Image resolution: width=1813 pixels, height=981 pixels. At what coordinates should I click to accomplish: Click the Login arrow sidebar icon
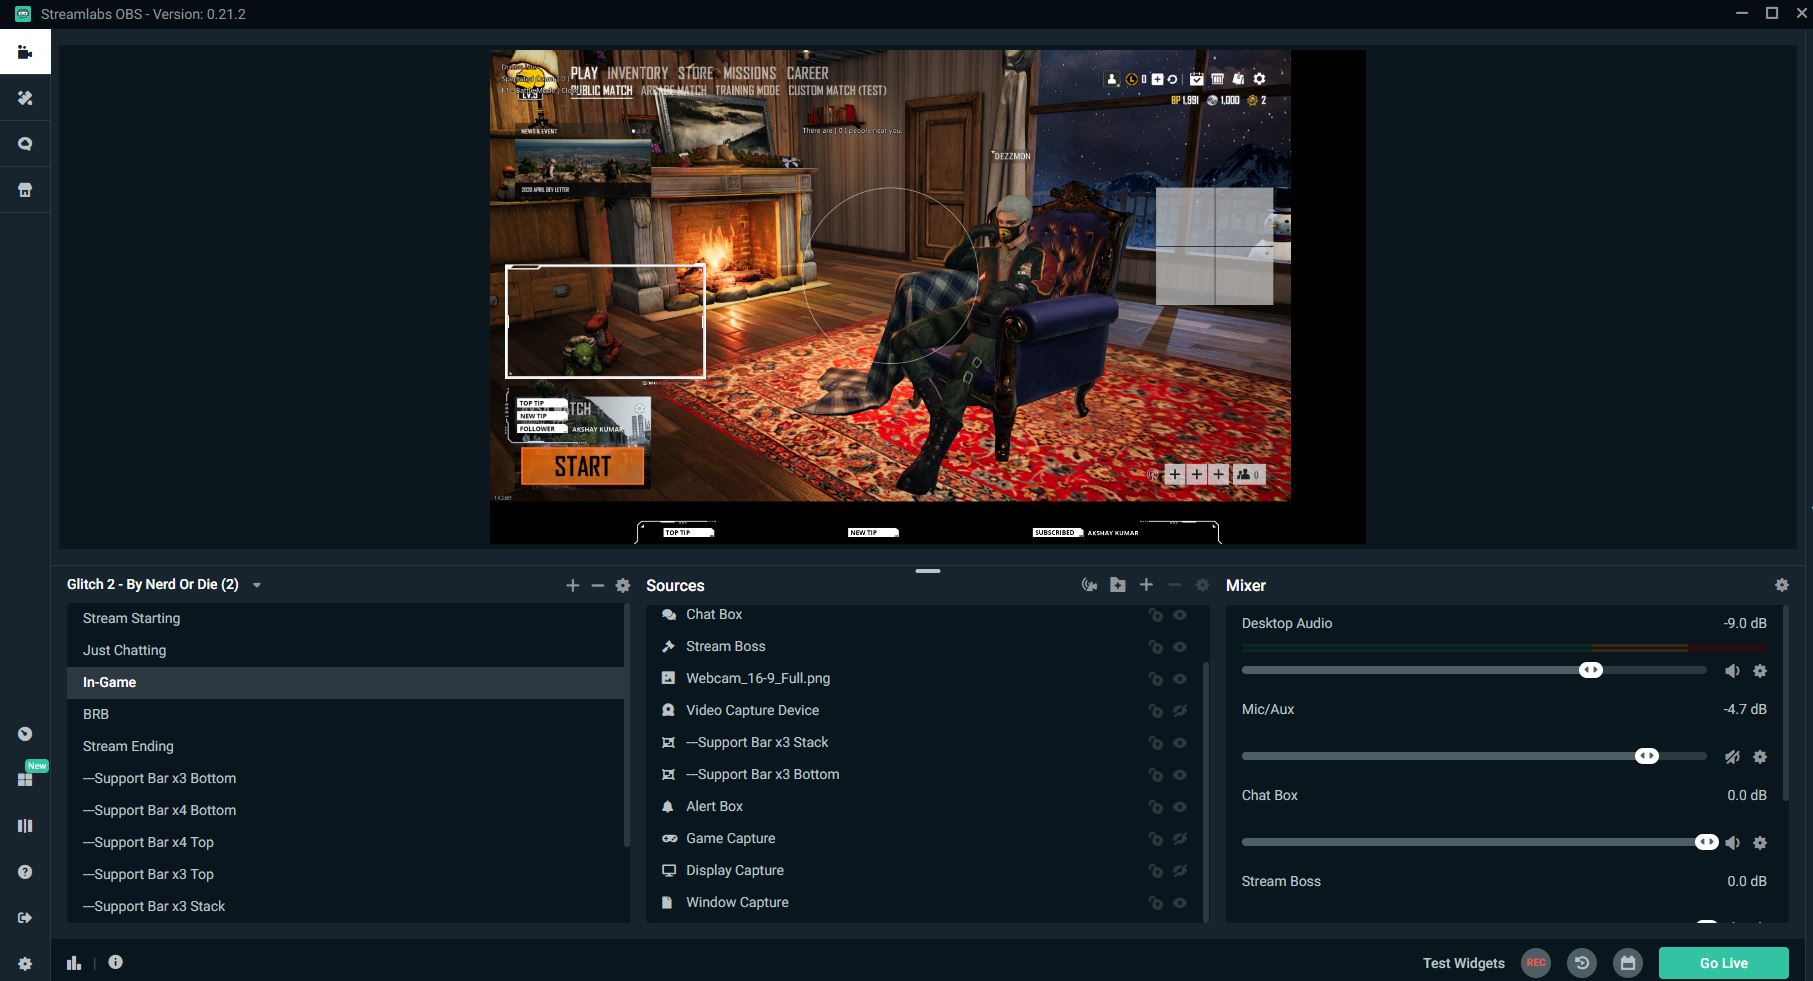25,918
